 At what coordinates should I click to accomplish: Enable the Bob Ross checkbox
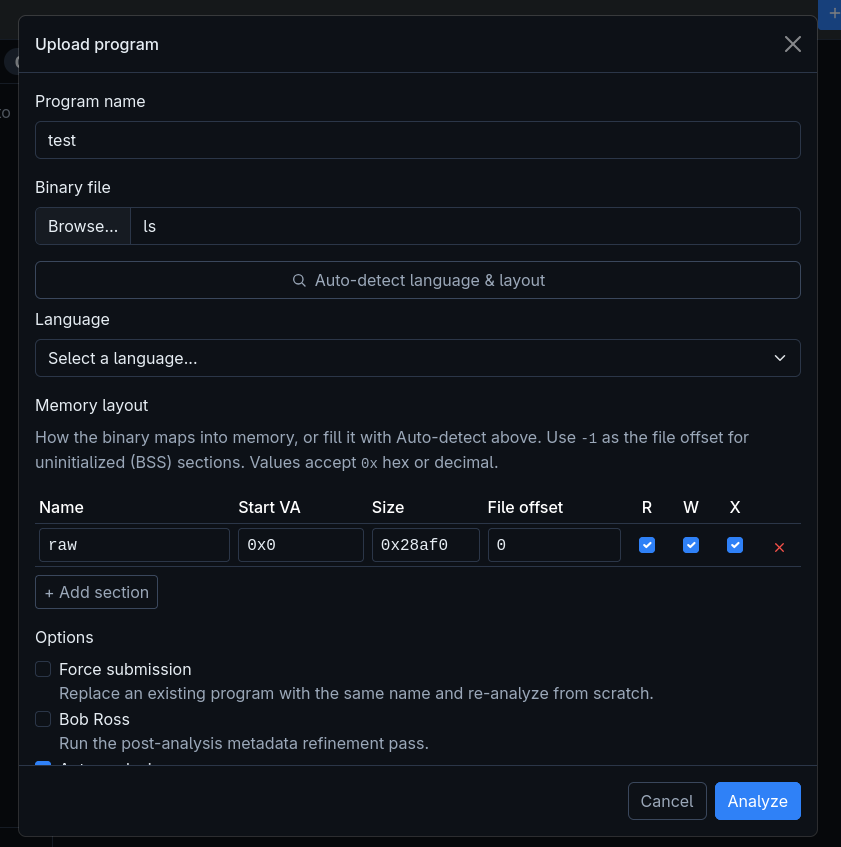click(43, 719)
